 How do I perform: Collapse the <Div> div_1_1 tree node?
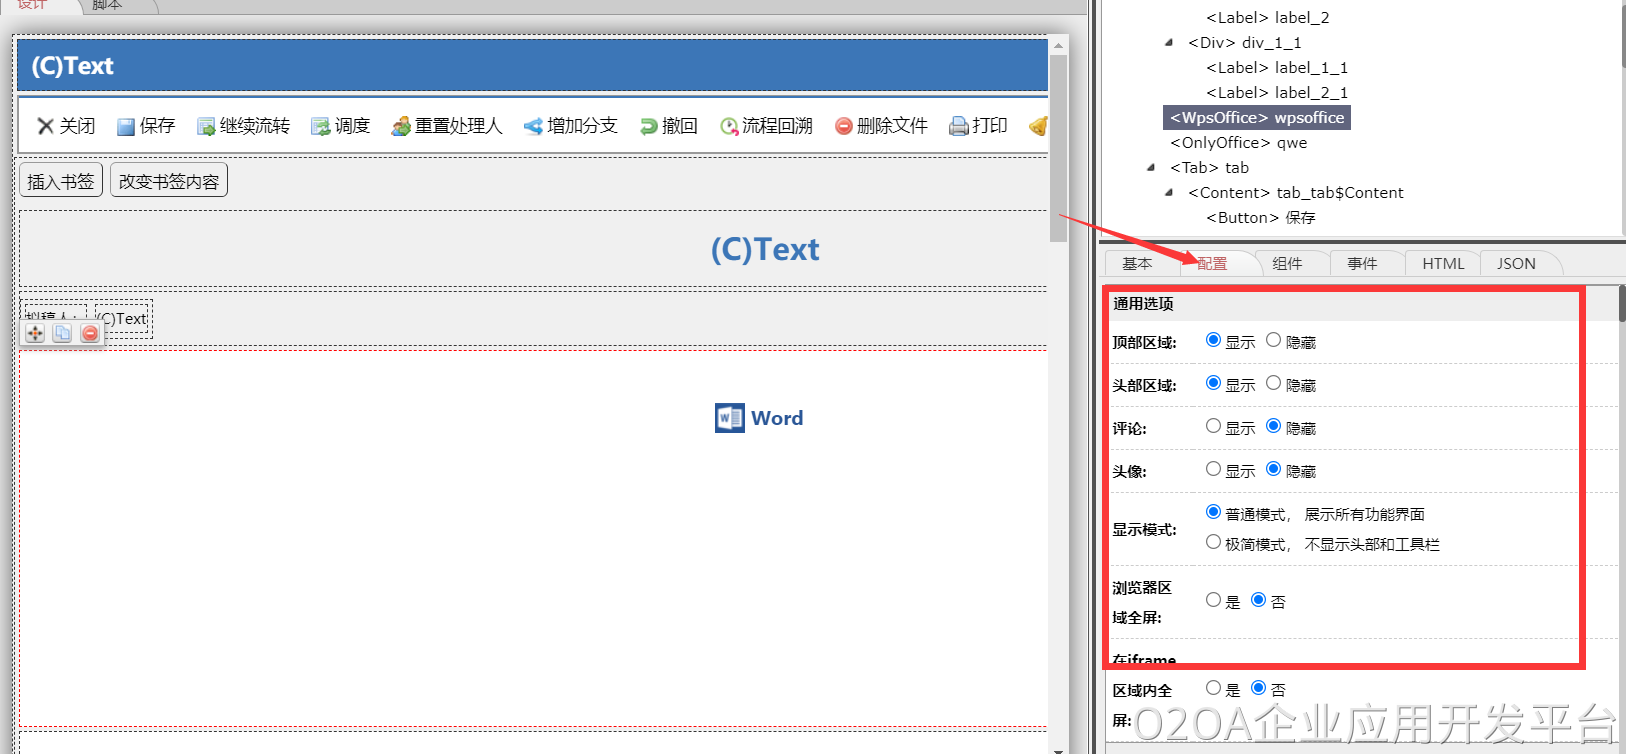(x=1169, y=42)
